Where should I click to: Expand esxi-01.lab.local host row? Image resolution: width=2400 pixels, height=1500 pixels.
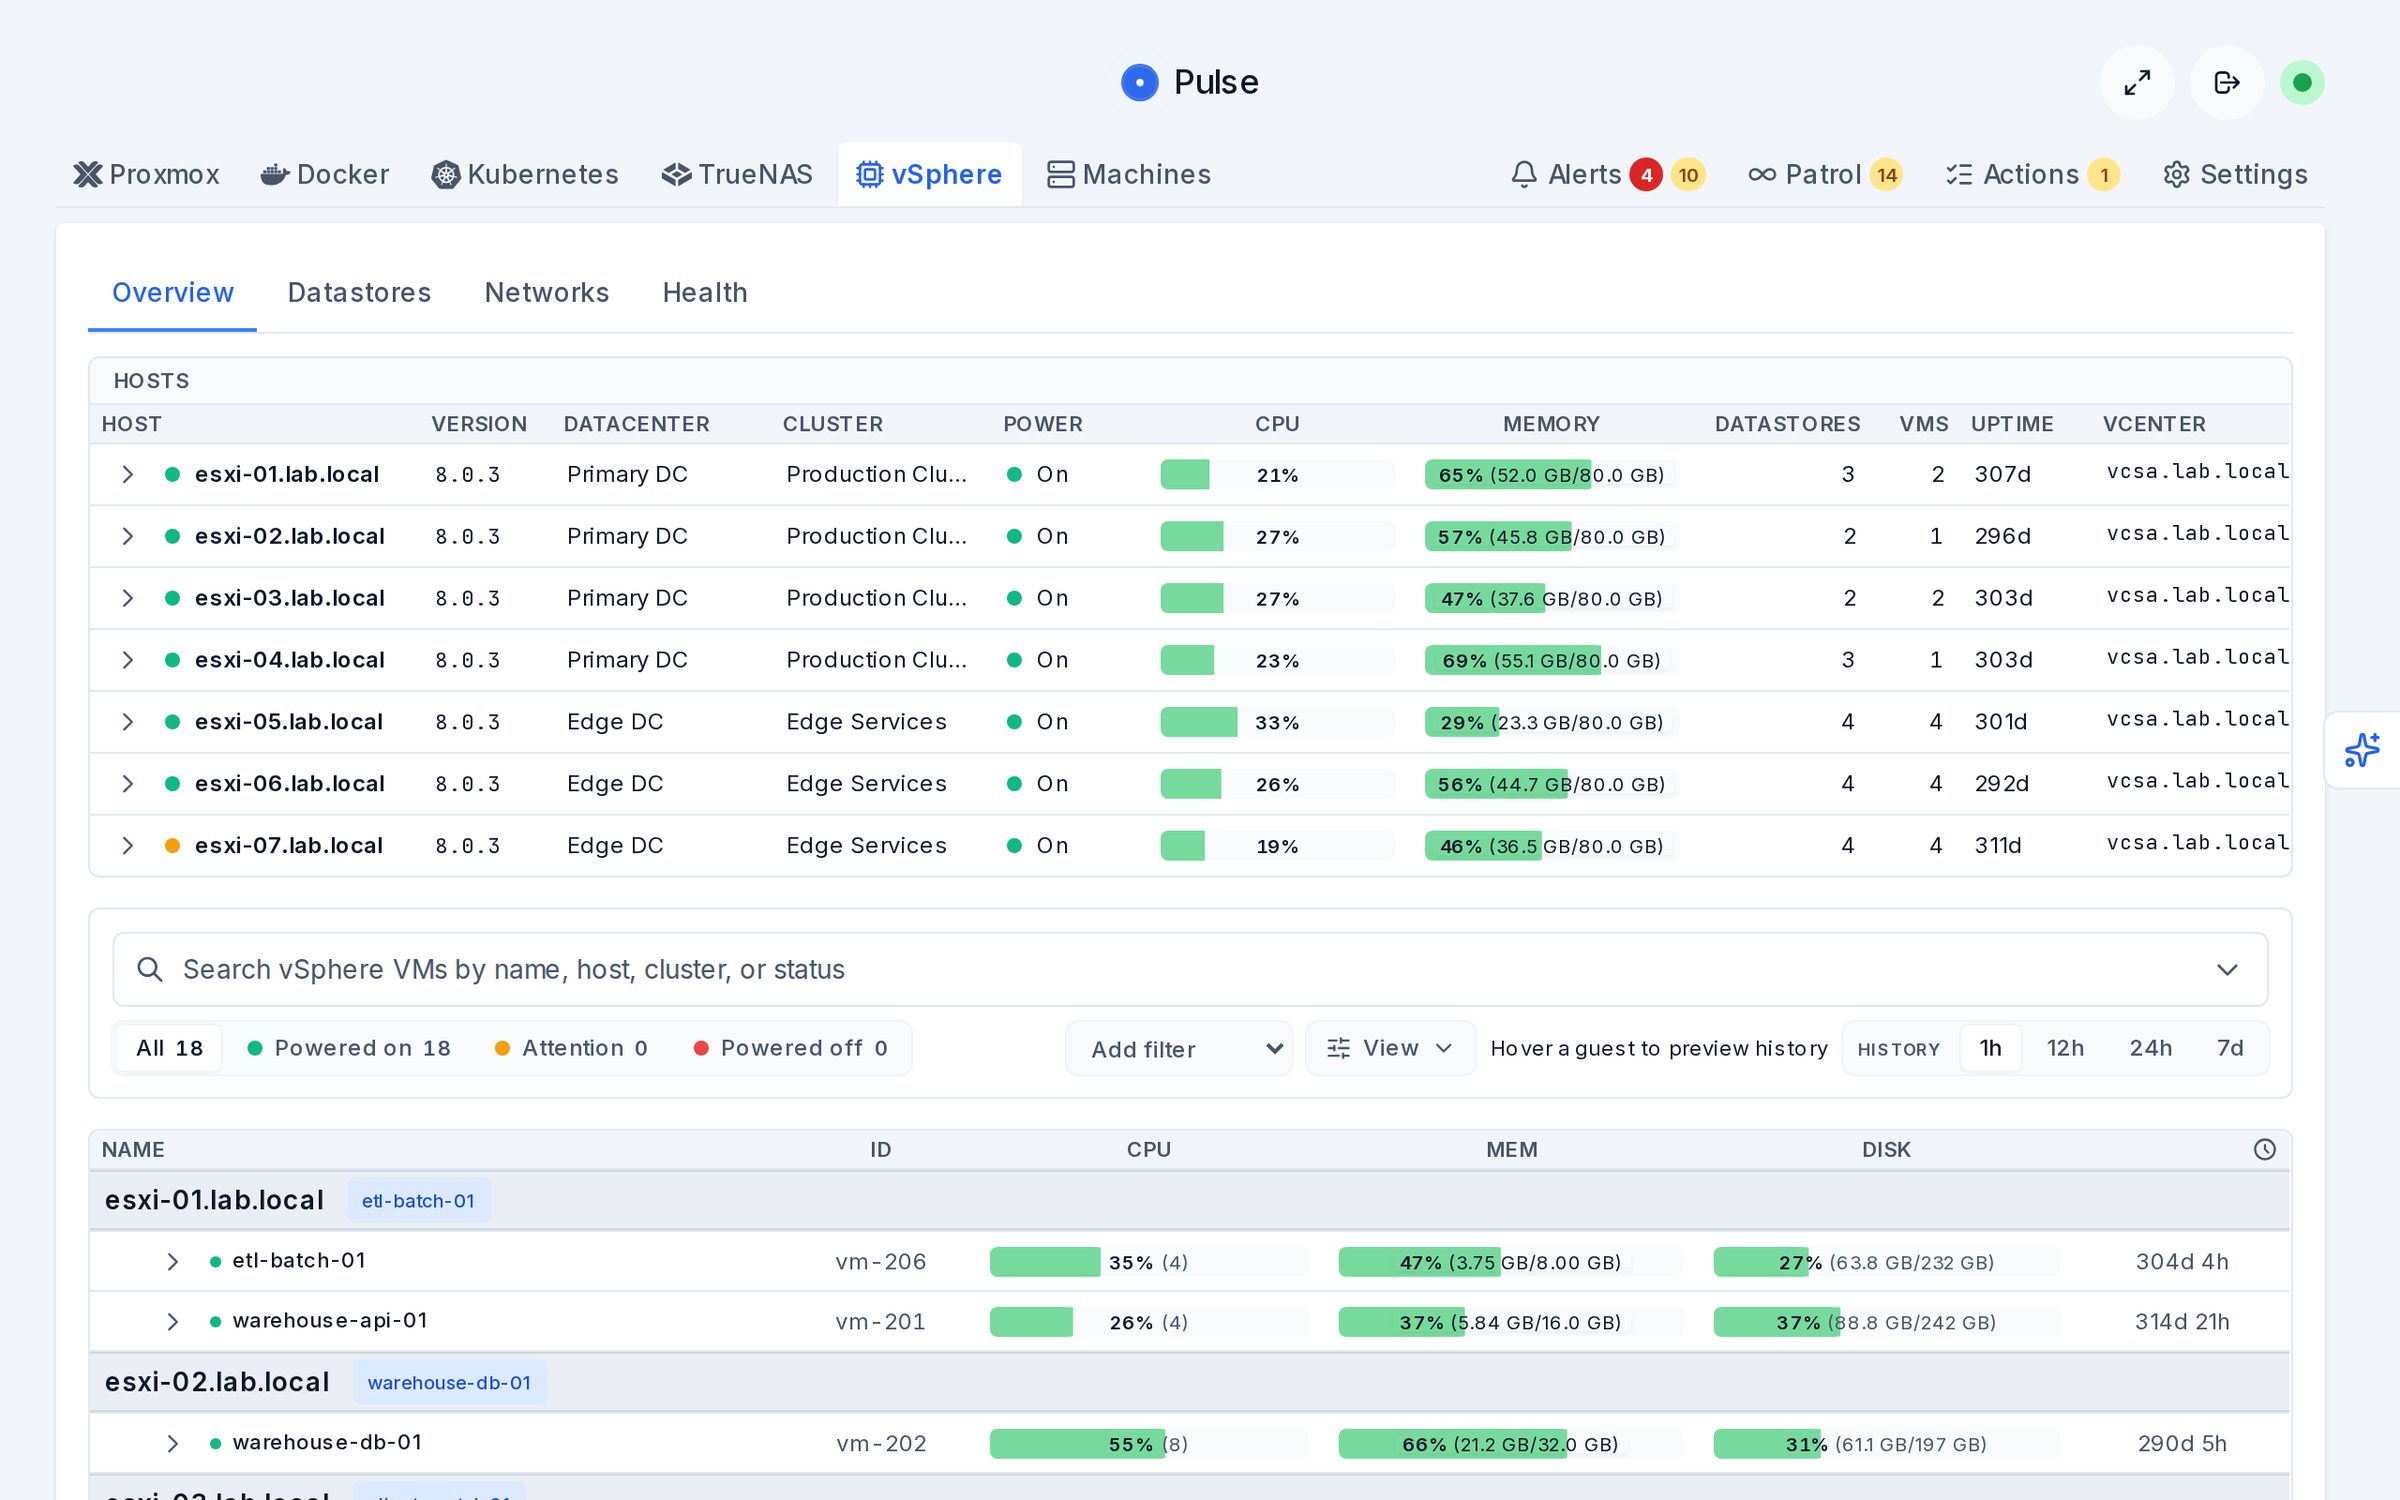(128, 474)
